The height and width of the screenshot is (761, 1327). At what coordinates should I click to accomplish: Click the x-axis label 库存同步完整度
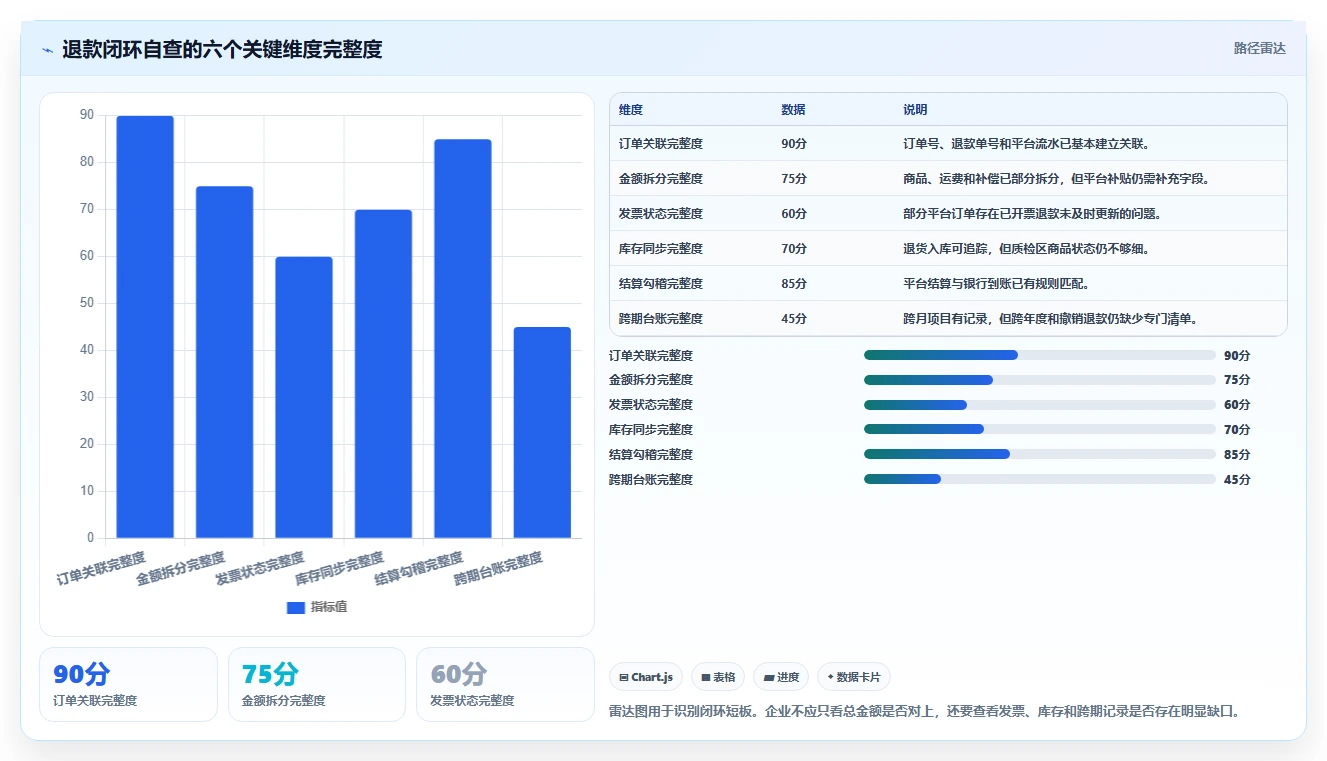tap(339, 567)
